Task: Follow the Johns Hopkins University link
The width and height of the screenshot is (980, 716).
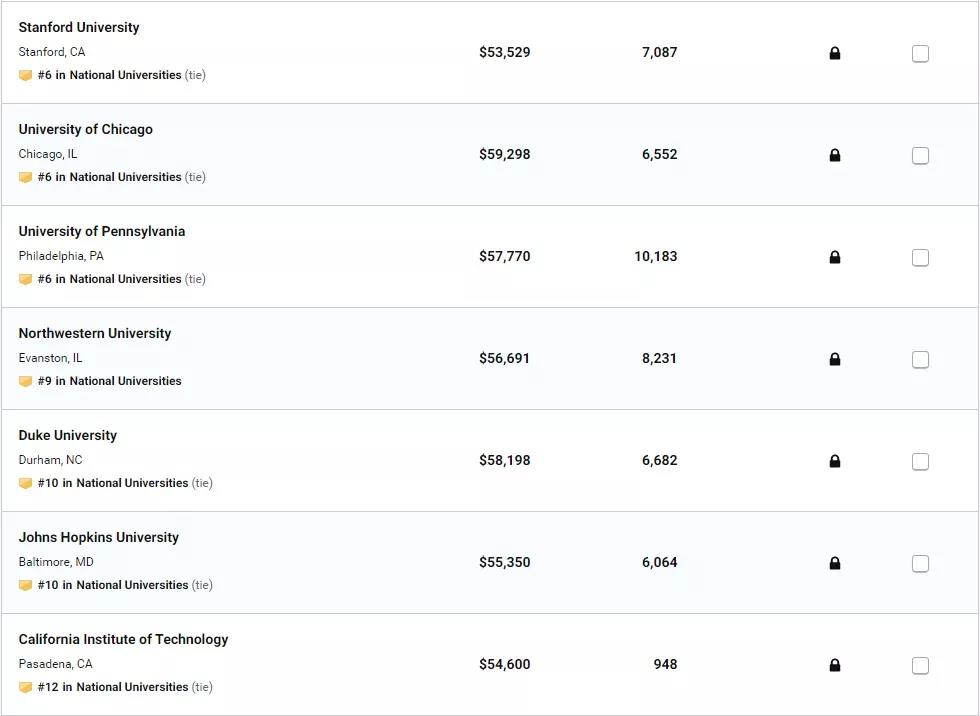Action: (x=99, y=537)
